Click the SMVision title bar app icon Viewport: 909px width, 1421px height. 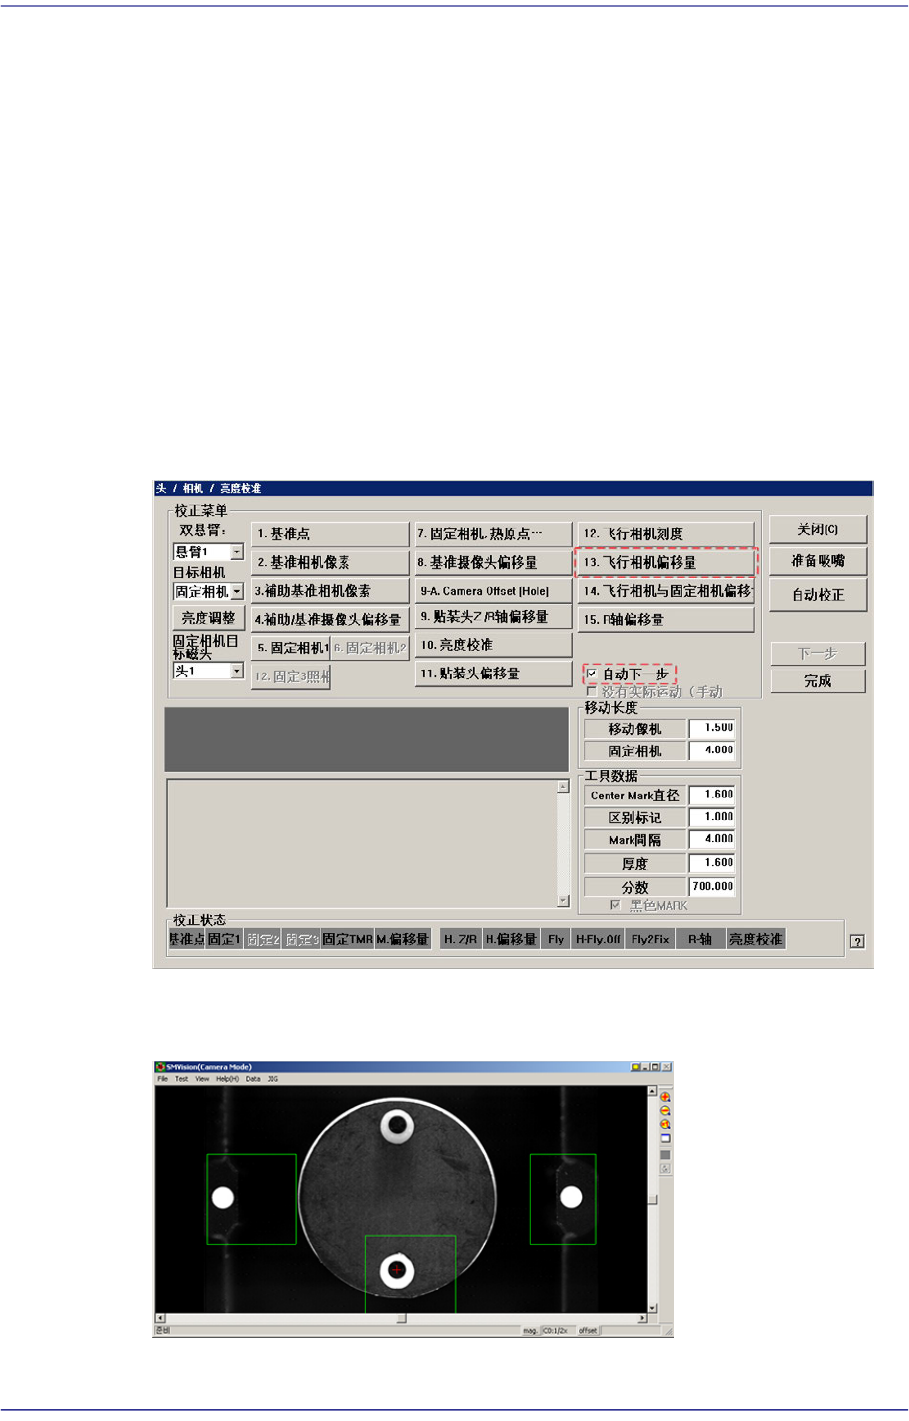(x=160, y=1067)
